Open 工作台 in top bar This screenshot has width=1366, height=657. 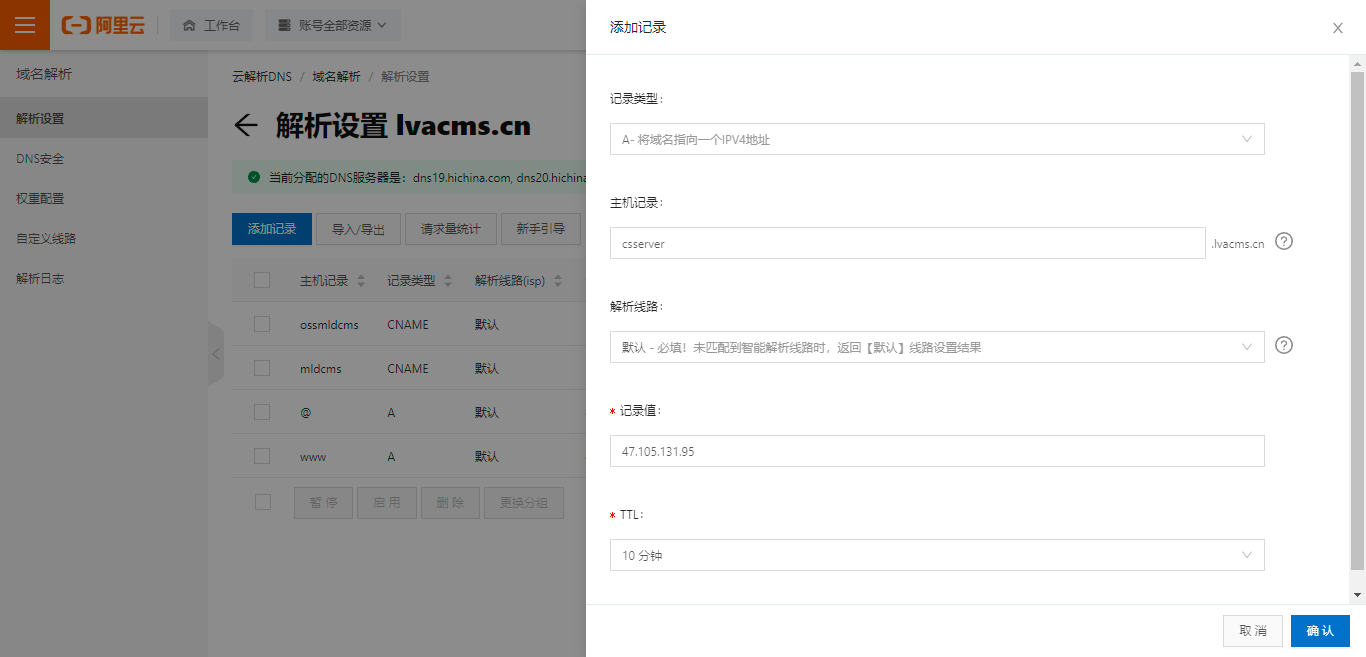[x=212, y=26]
